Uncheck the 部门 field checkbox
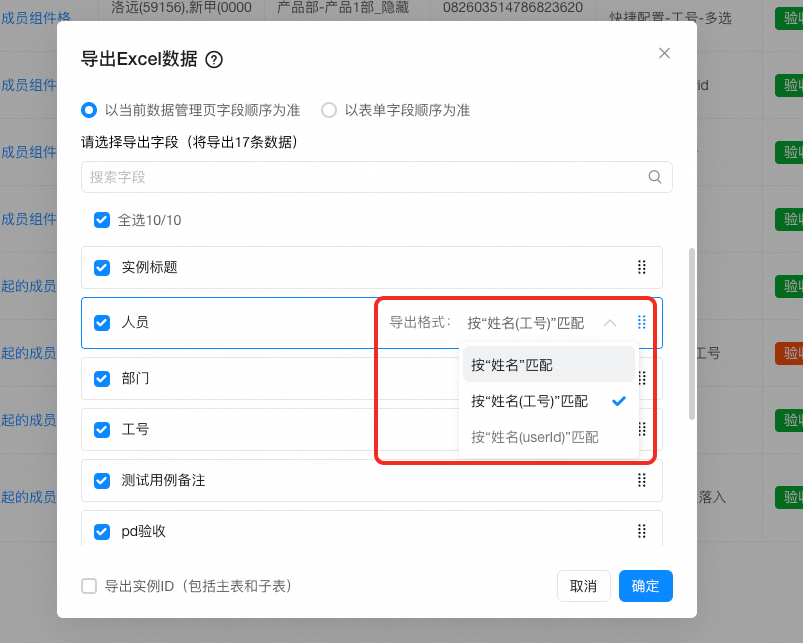Screen dimensions: 803x643 (102, 378)
